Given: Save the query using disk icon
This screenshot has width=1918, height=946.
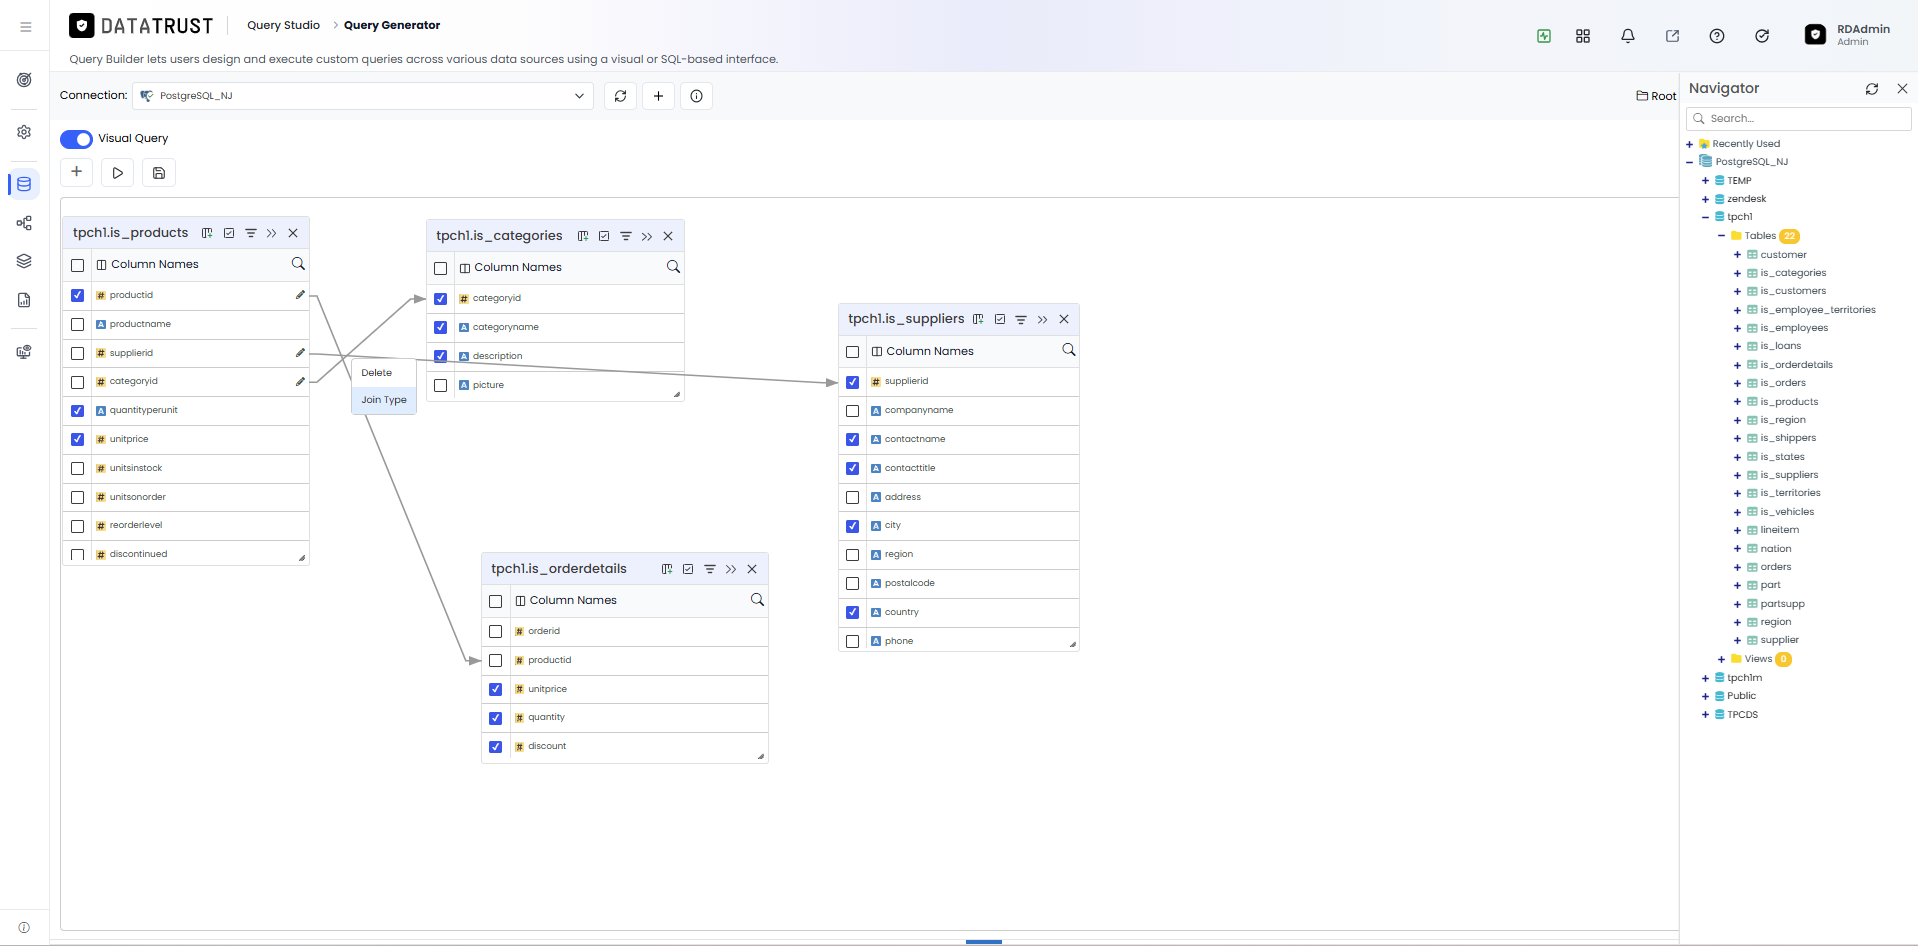Looking at the screenshot, I should pos(159,173).
